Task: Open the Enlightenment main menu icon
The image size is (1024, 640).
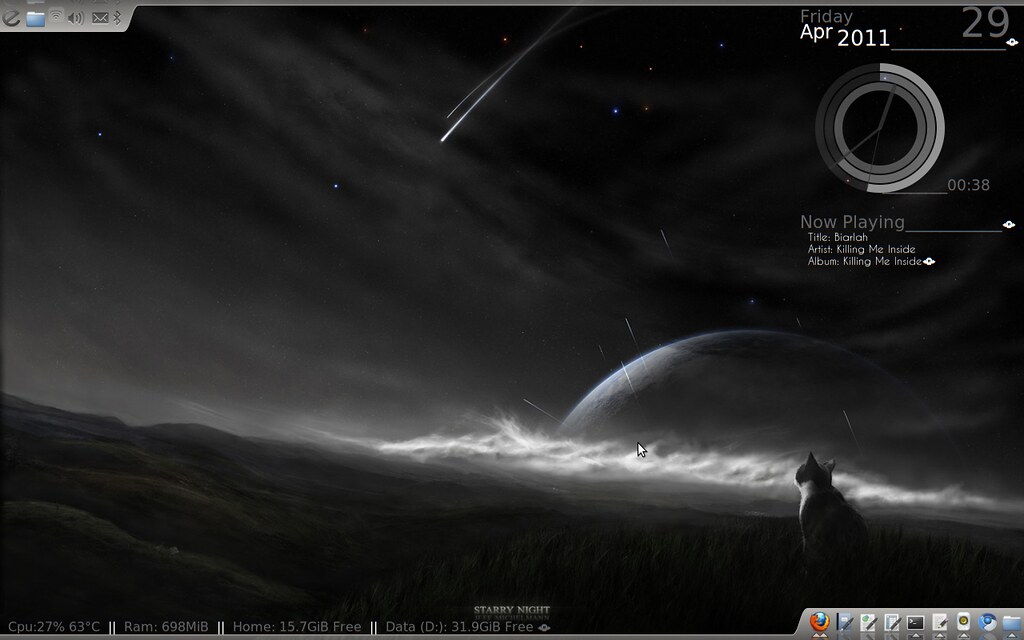Action: click(10, 18)
